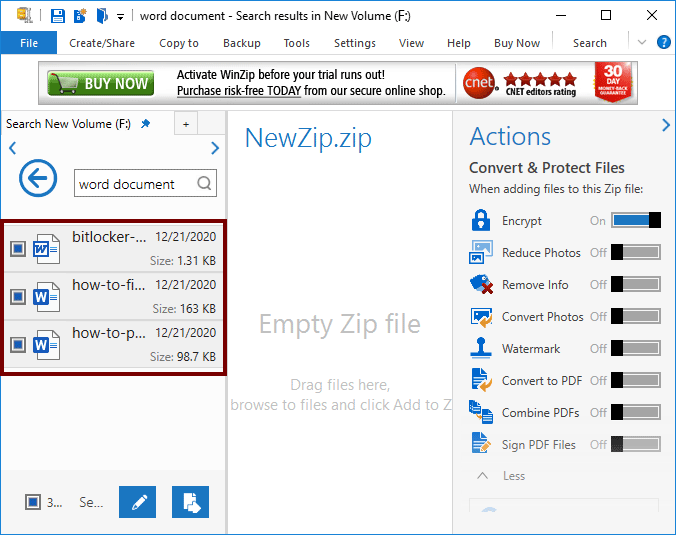Click the WinZip app icon in title bar
676x535 pixels.
click(x=24, y=15)
